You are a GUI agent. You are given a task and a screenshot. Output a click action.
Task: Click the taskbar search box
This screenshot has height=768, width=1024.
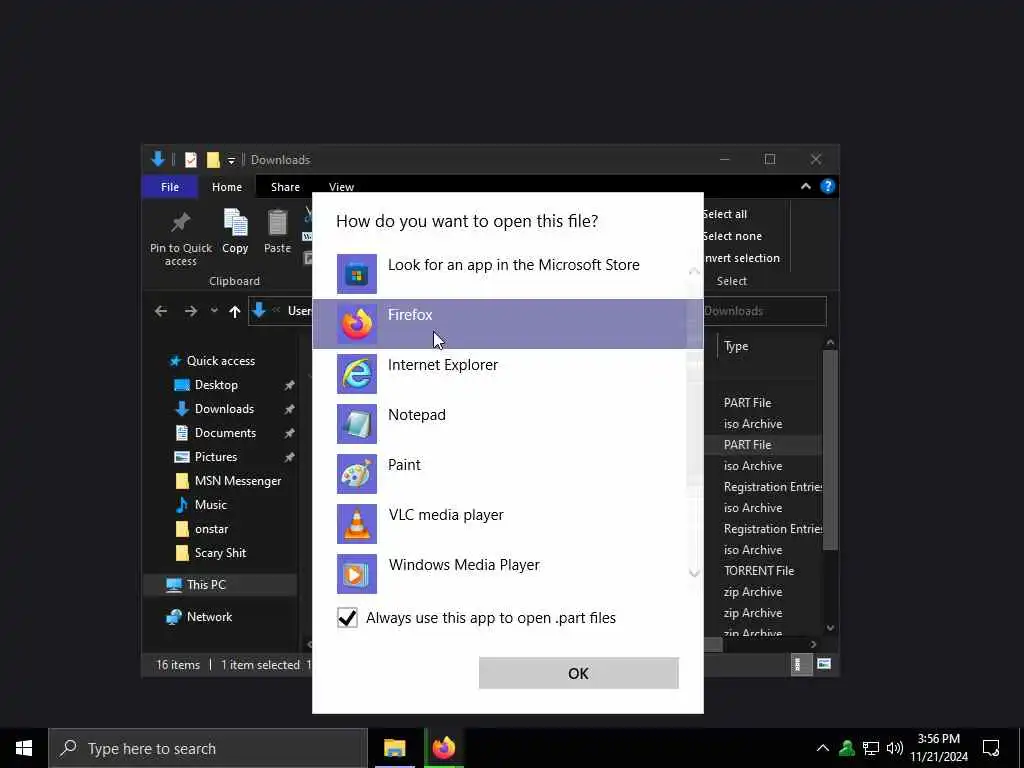[x=208, y=748]
